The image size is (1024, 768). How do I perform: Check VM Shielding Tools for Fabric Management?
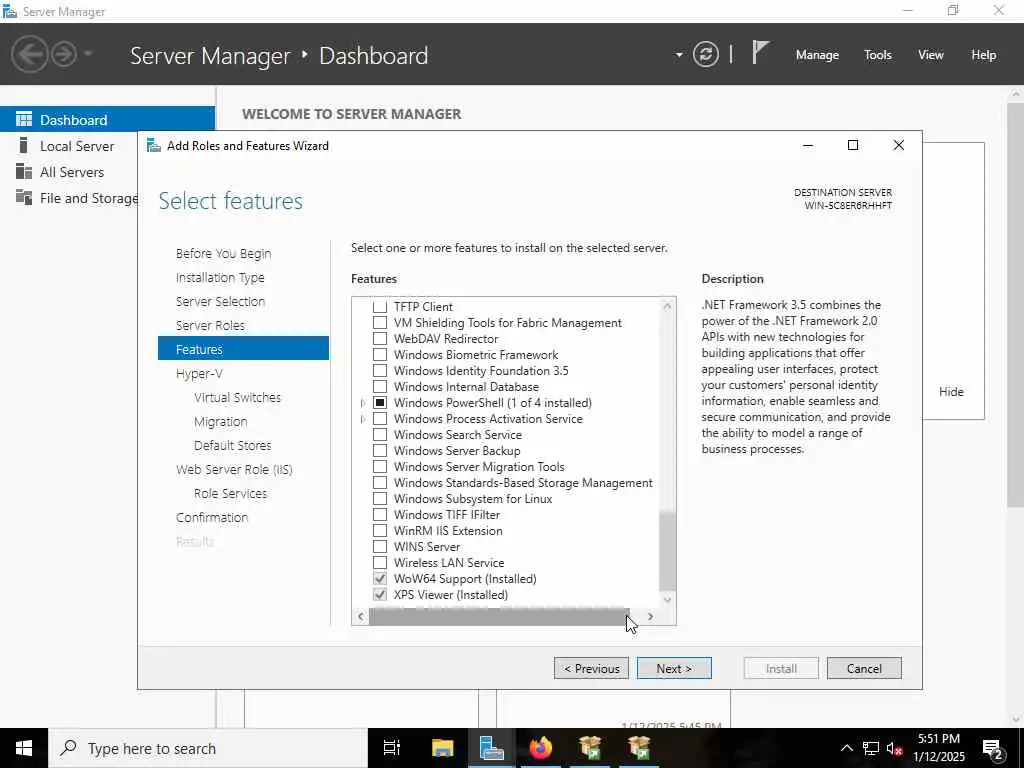(379, 323)
